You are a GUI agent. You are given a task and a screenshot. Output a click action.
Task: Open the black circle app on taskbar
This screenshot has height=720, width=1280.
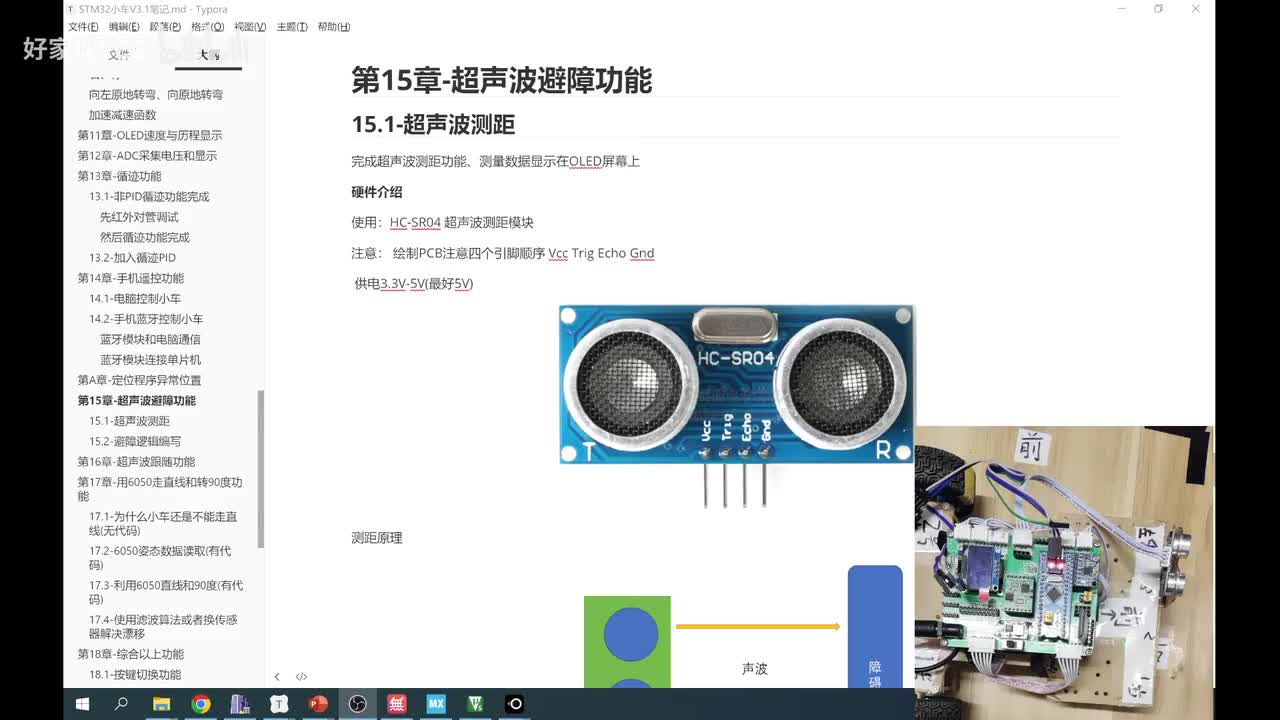[514, 704]
